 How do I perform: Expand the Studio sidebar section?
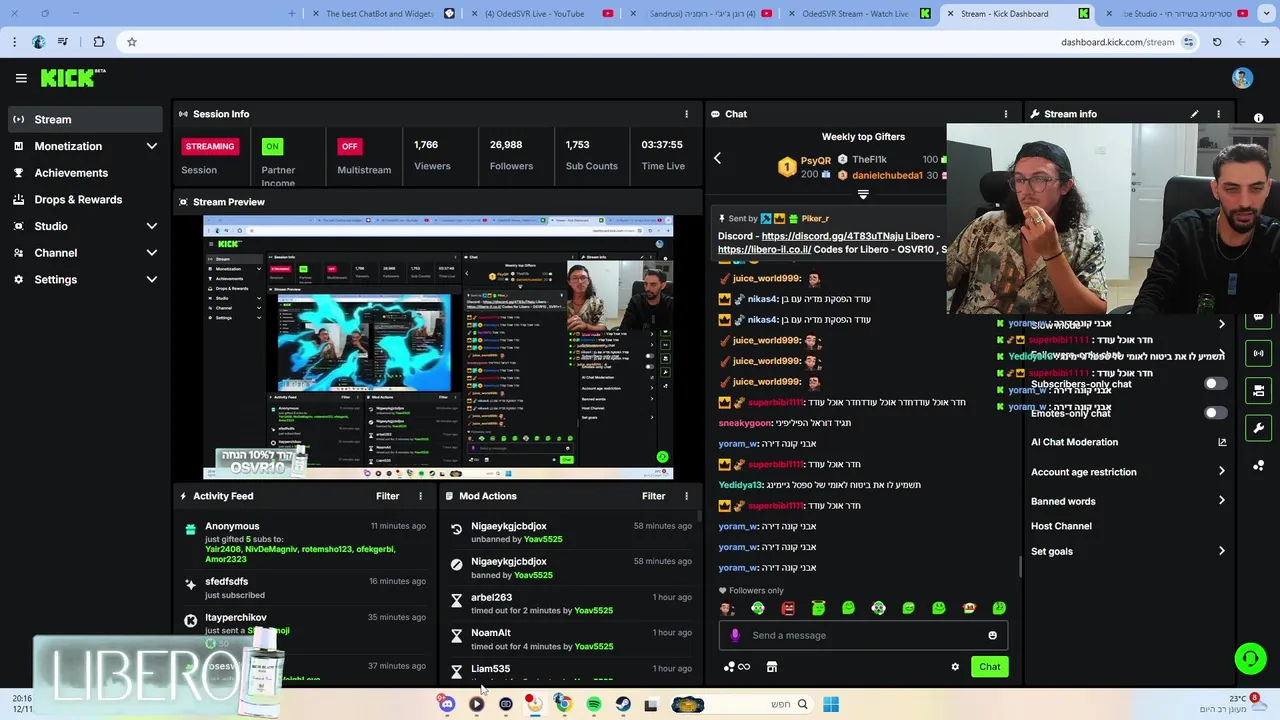pyautogui.click(x=151, y=226)
